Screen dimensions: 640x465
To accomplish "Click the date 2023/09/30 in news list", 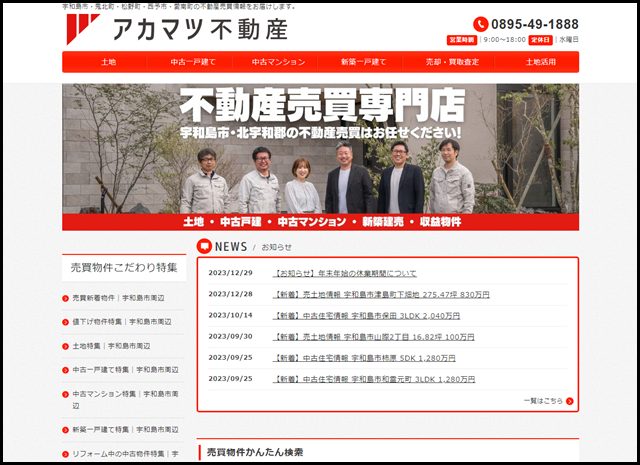I will tap(230, 336).
